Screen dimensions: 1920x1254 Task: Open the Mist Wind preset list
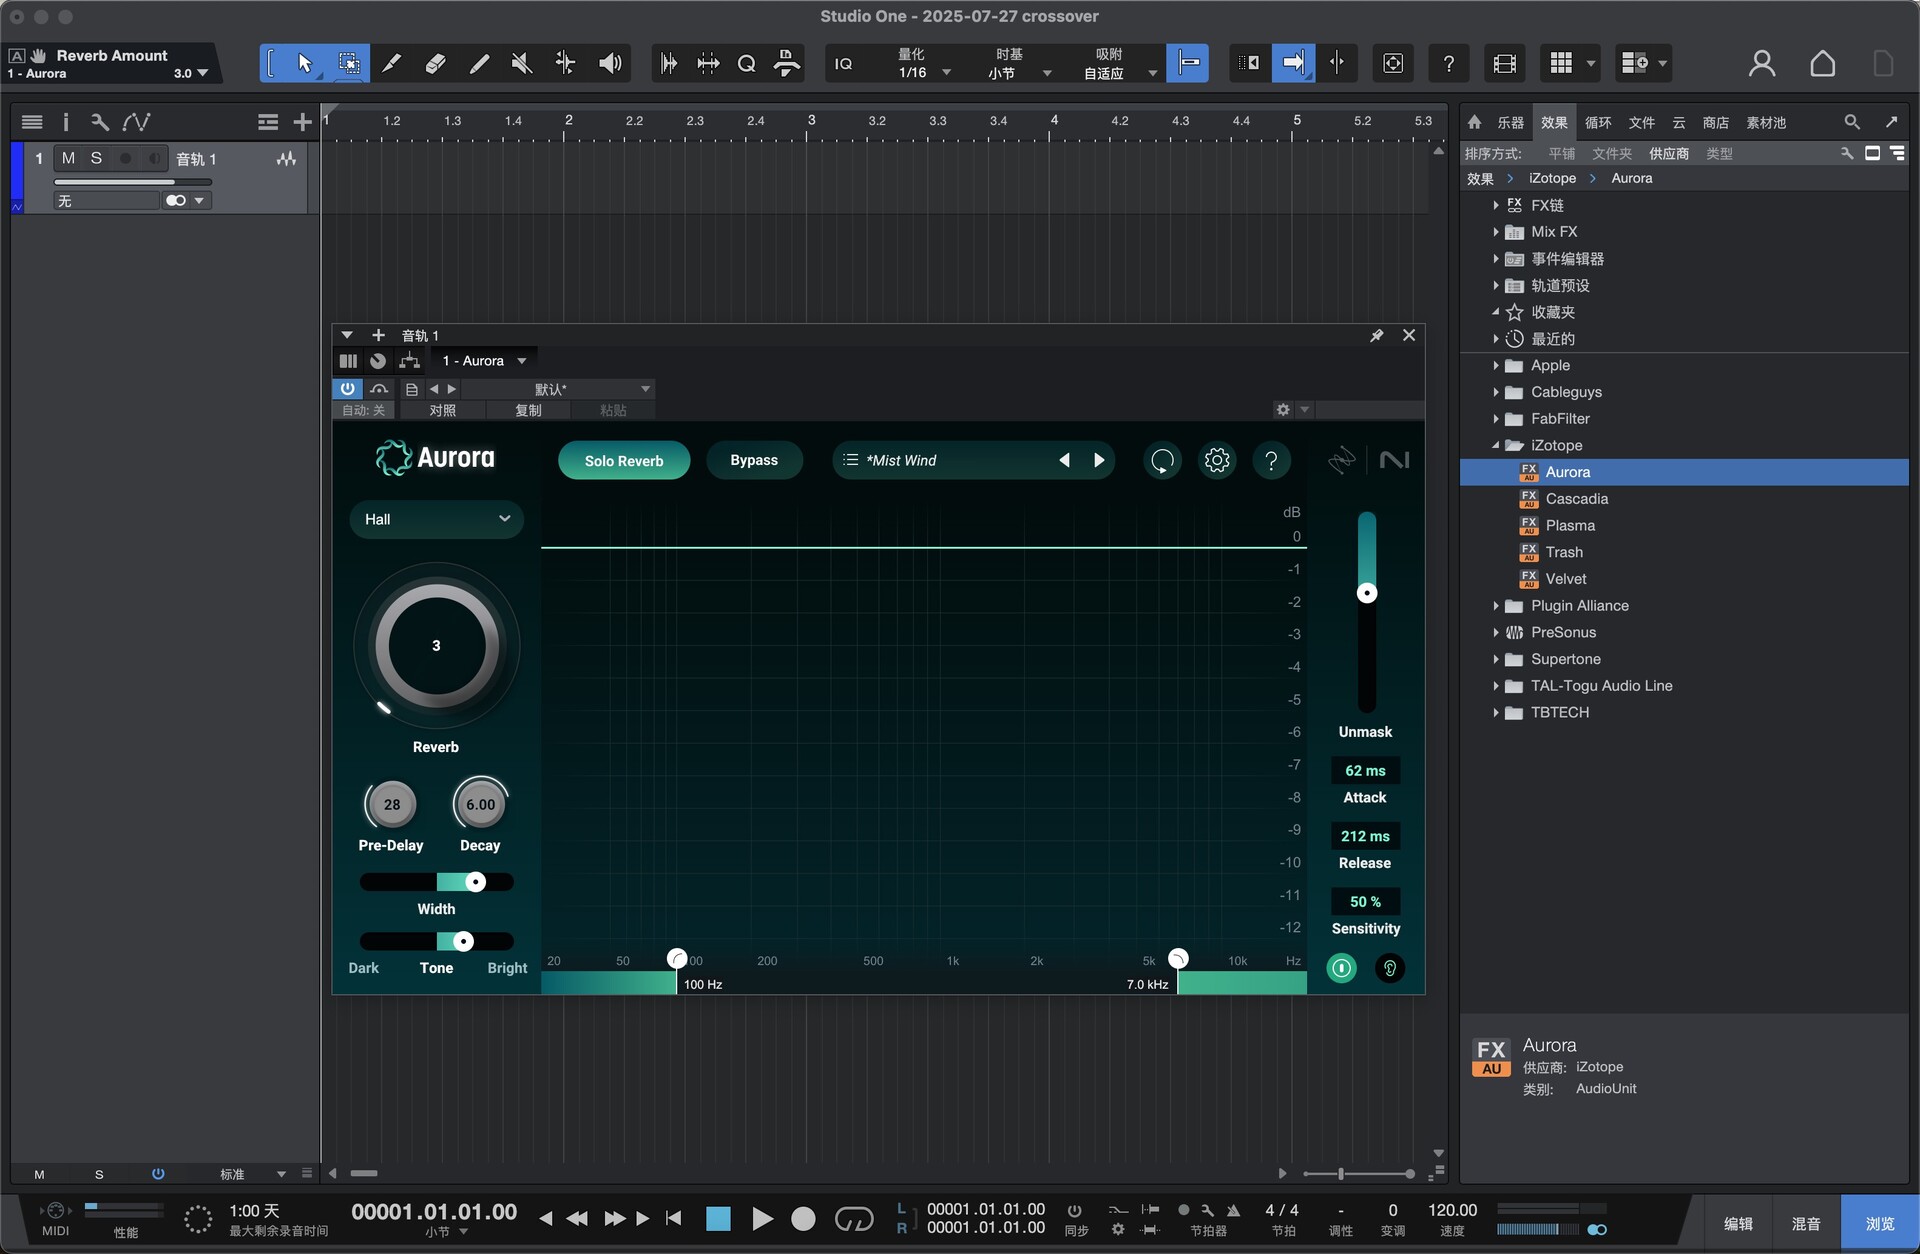pyautogui.click(x=945, y=460)
